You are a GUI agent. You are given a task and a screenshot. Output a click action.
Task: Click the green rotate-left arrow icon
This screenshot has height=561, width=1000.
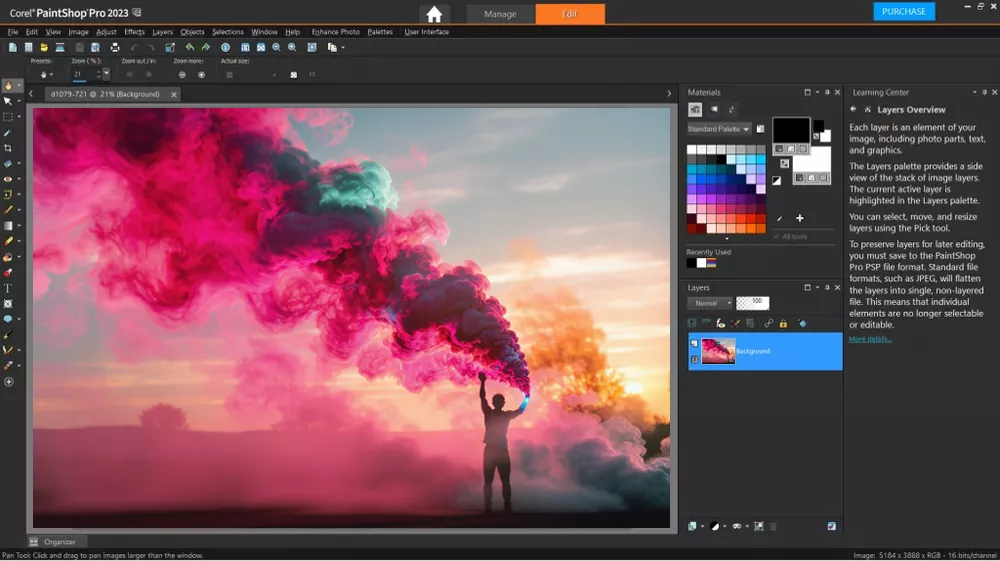pos(189,47)
